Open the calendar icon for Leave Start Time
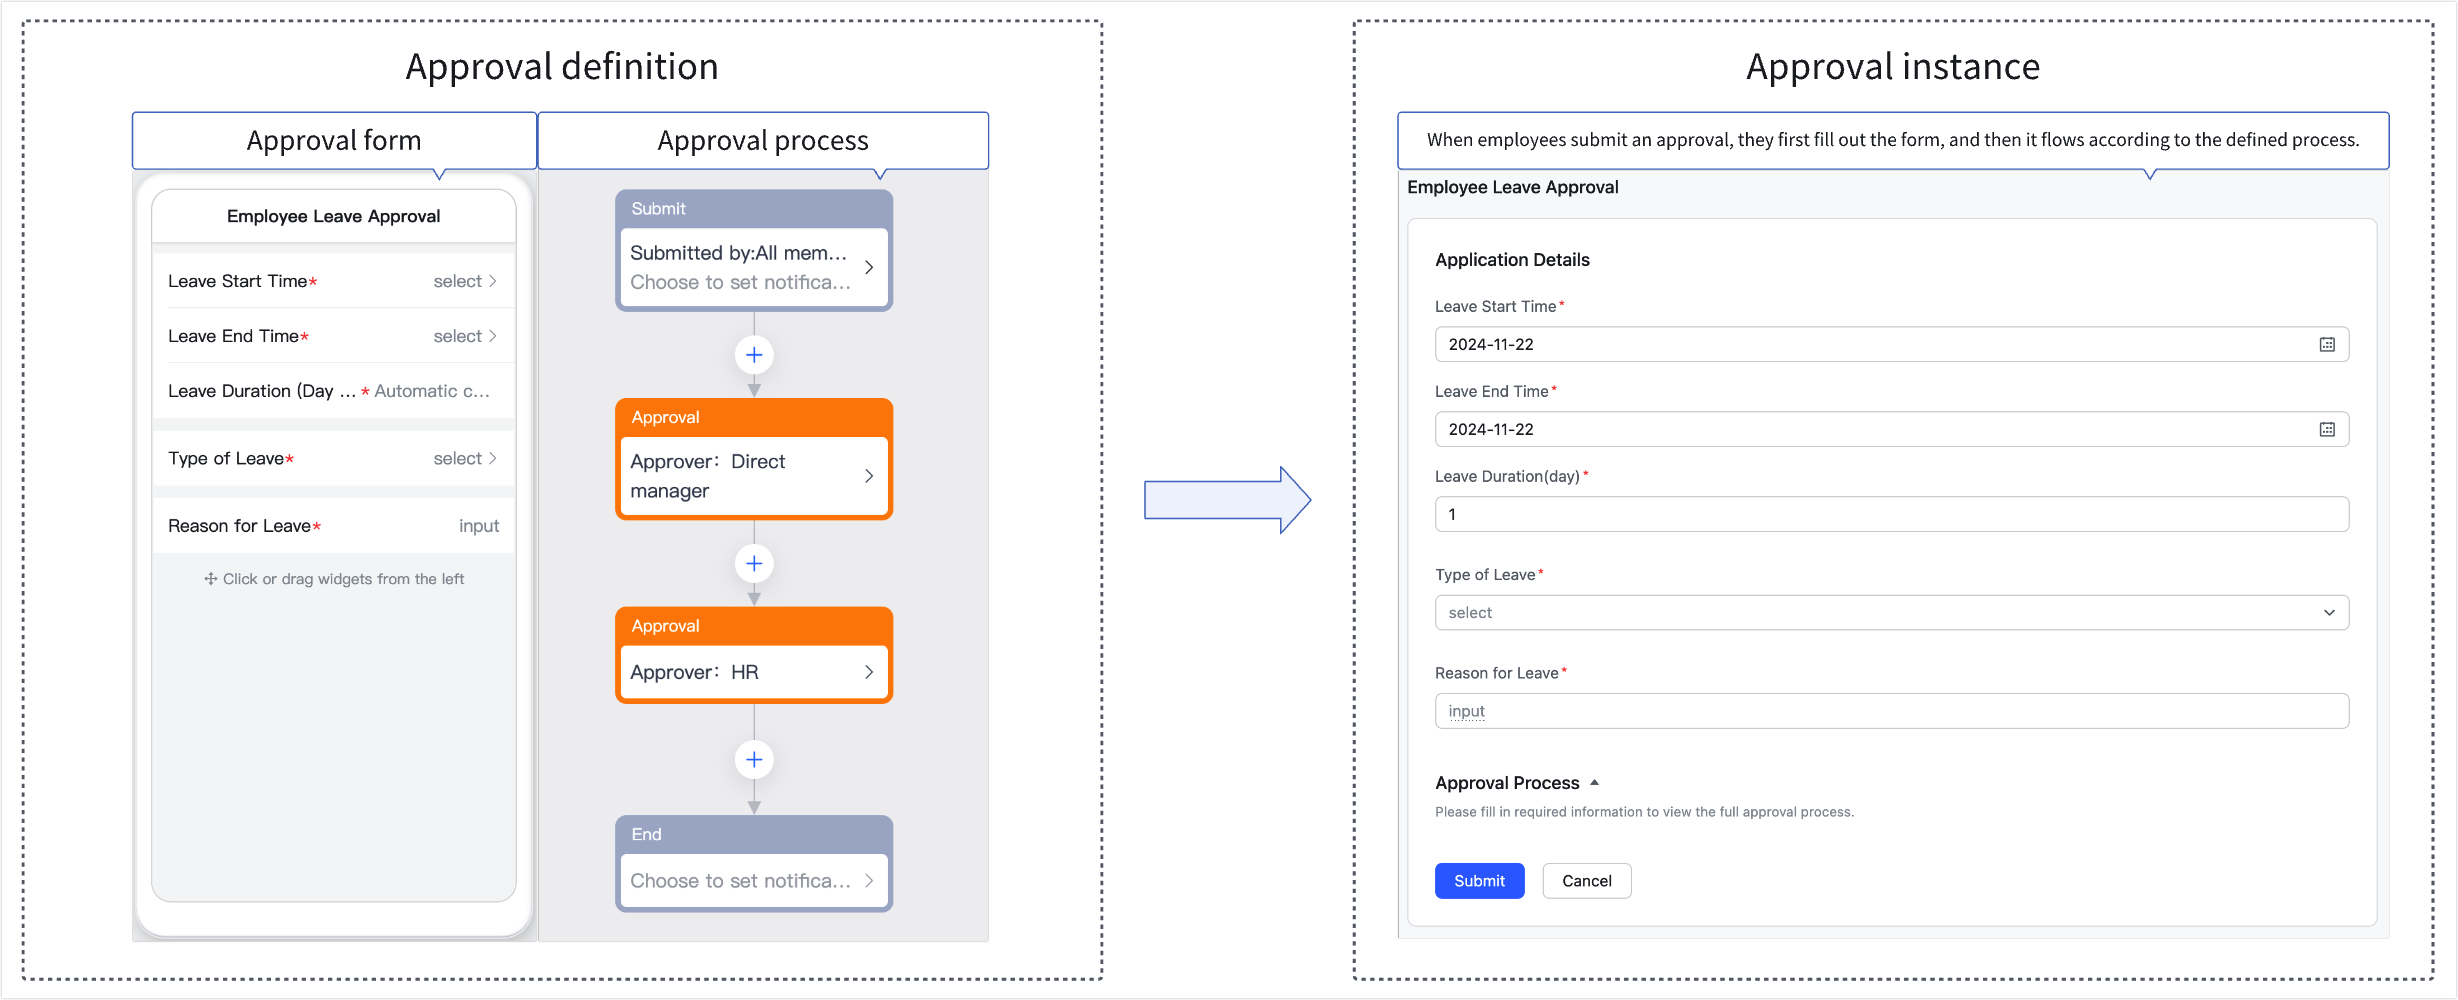This screenshot has width=2458, height=1000. point(2327,345)
